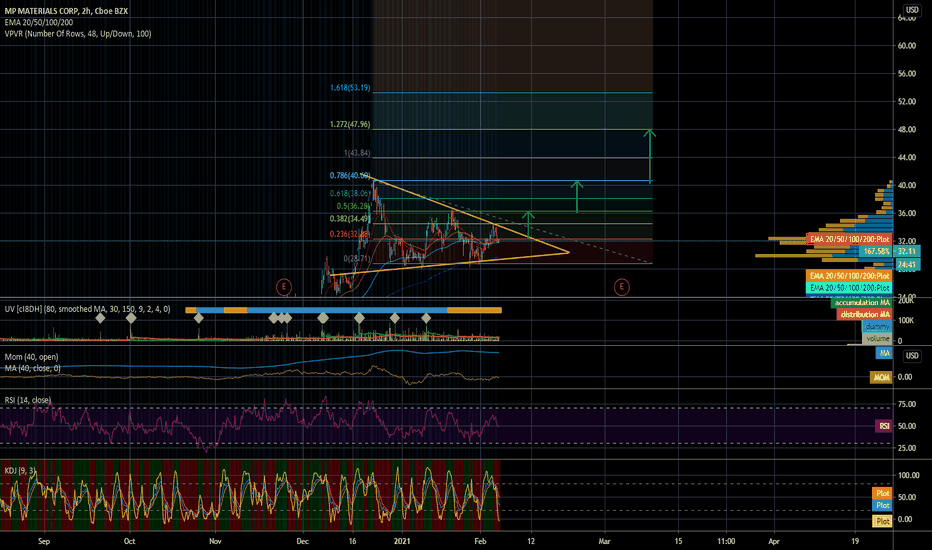Screen dimensions: 932x550
Task: Click the yellow Plot label in KDJ pane
Action: pyautogui.click(x=883, y=521)
